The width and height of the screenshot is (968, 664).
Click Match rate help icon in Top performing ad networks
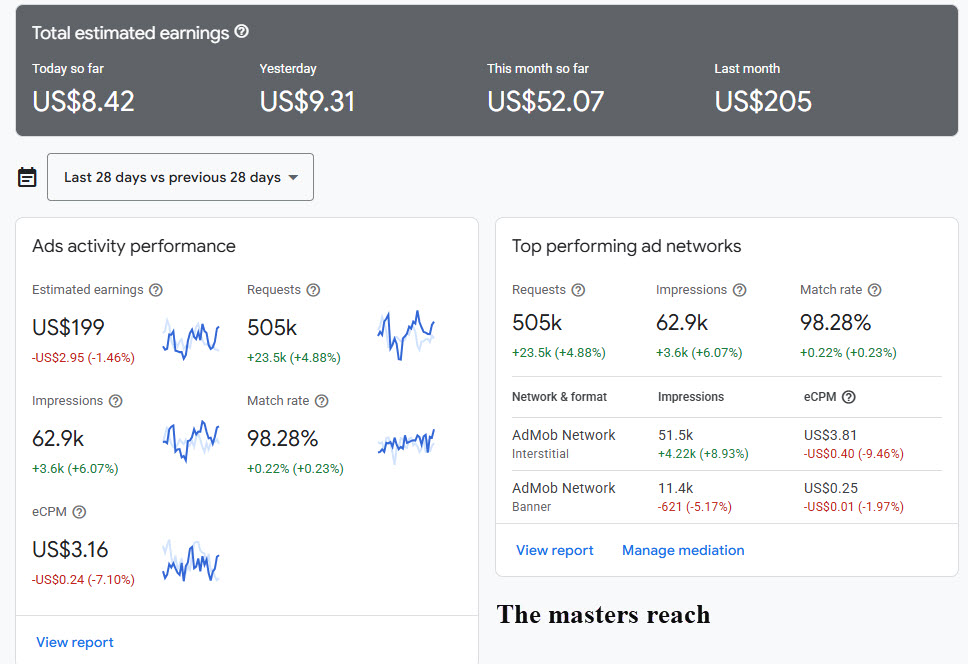click(875, 290)
